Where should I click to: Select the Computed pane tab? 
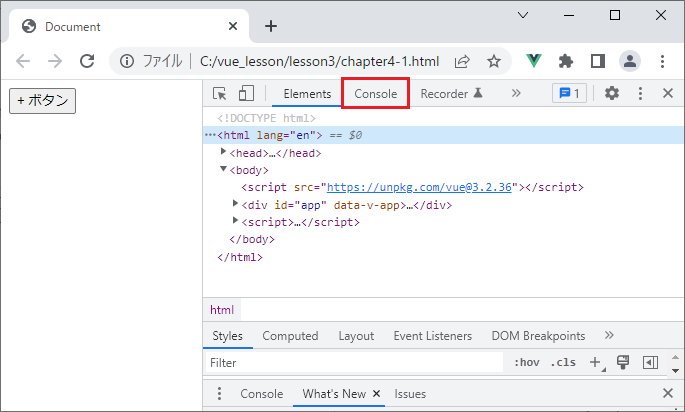coord(290,336)
